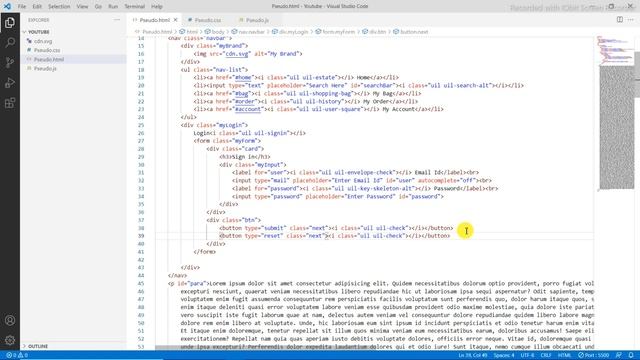640x360 pixels.
Task: Click the errors and warnings status indicator
Action: click(17, 355)
